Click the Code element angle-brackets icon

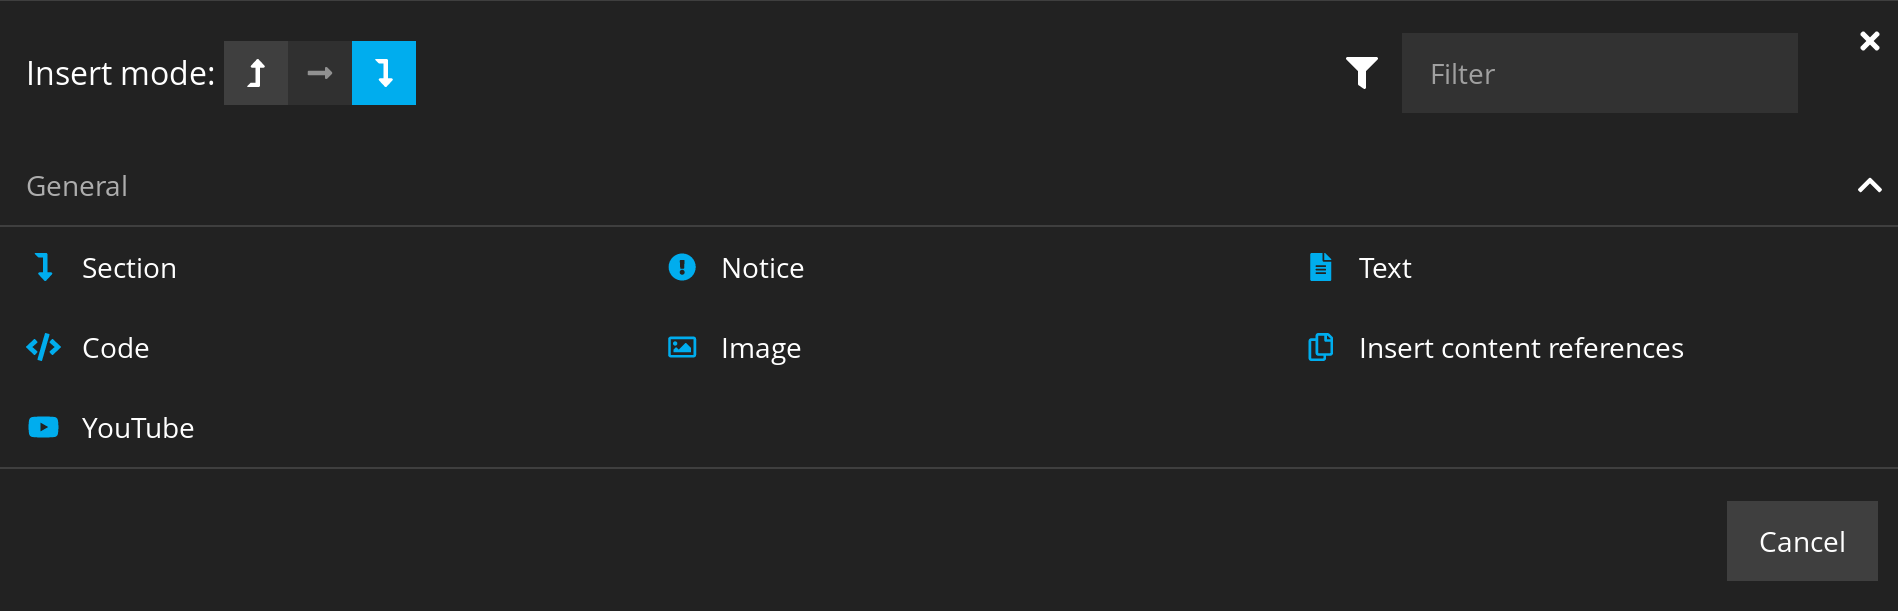pyautogui.click(x=44, y=347)
